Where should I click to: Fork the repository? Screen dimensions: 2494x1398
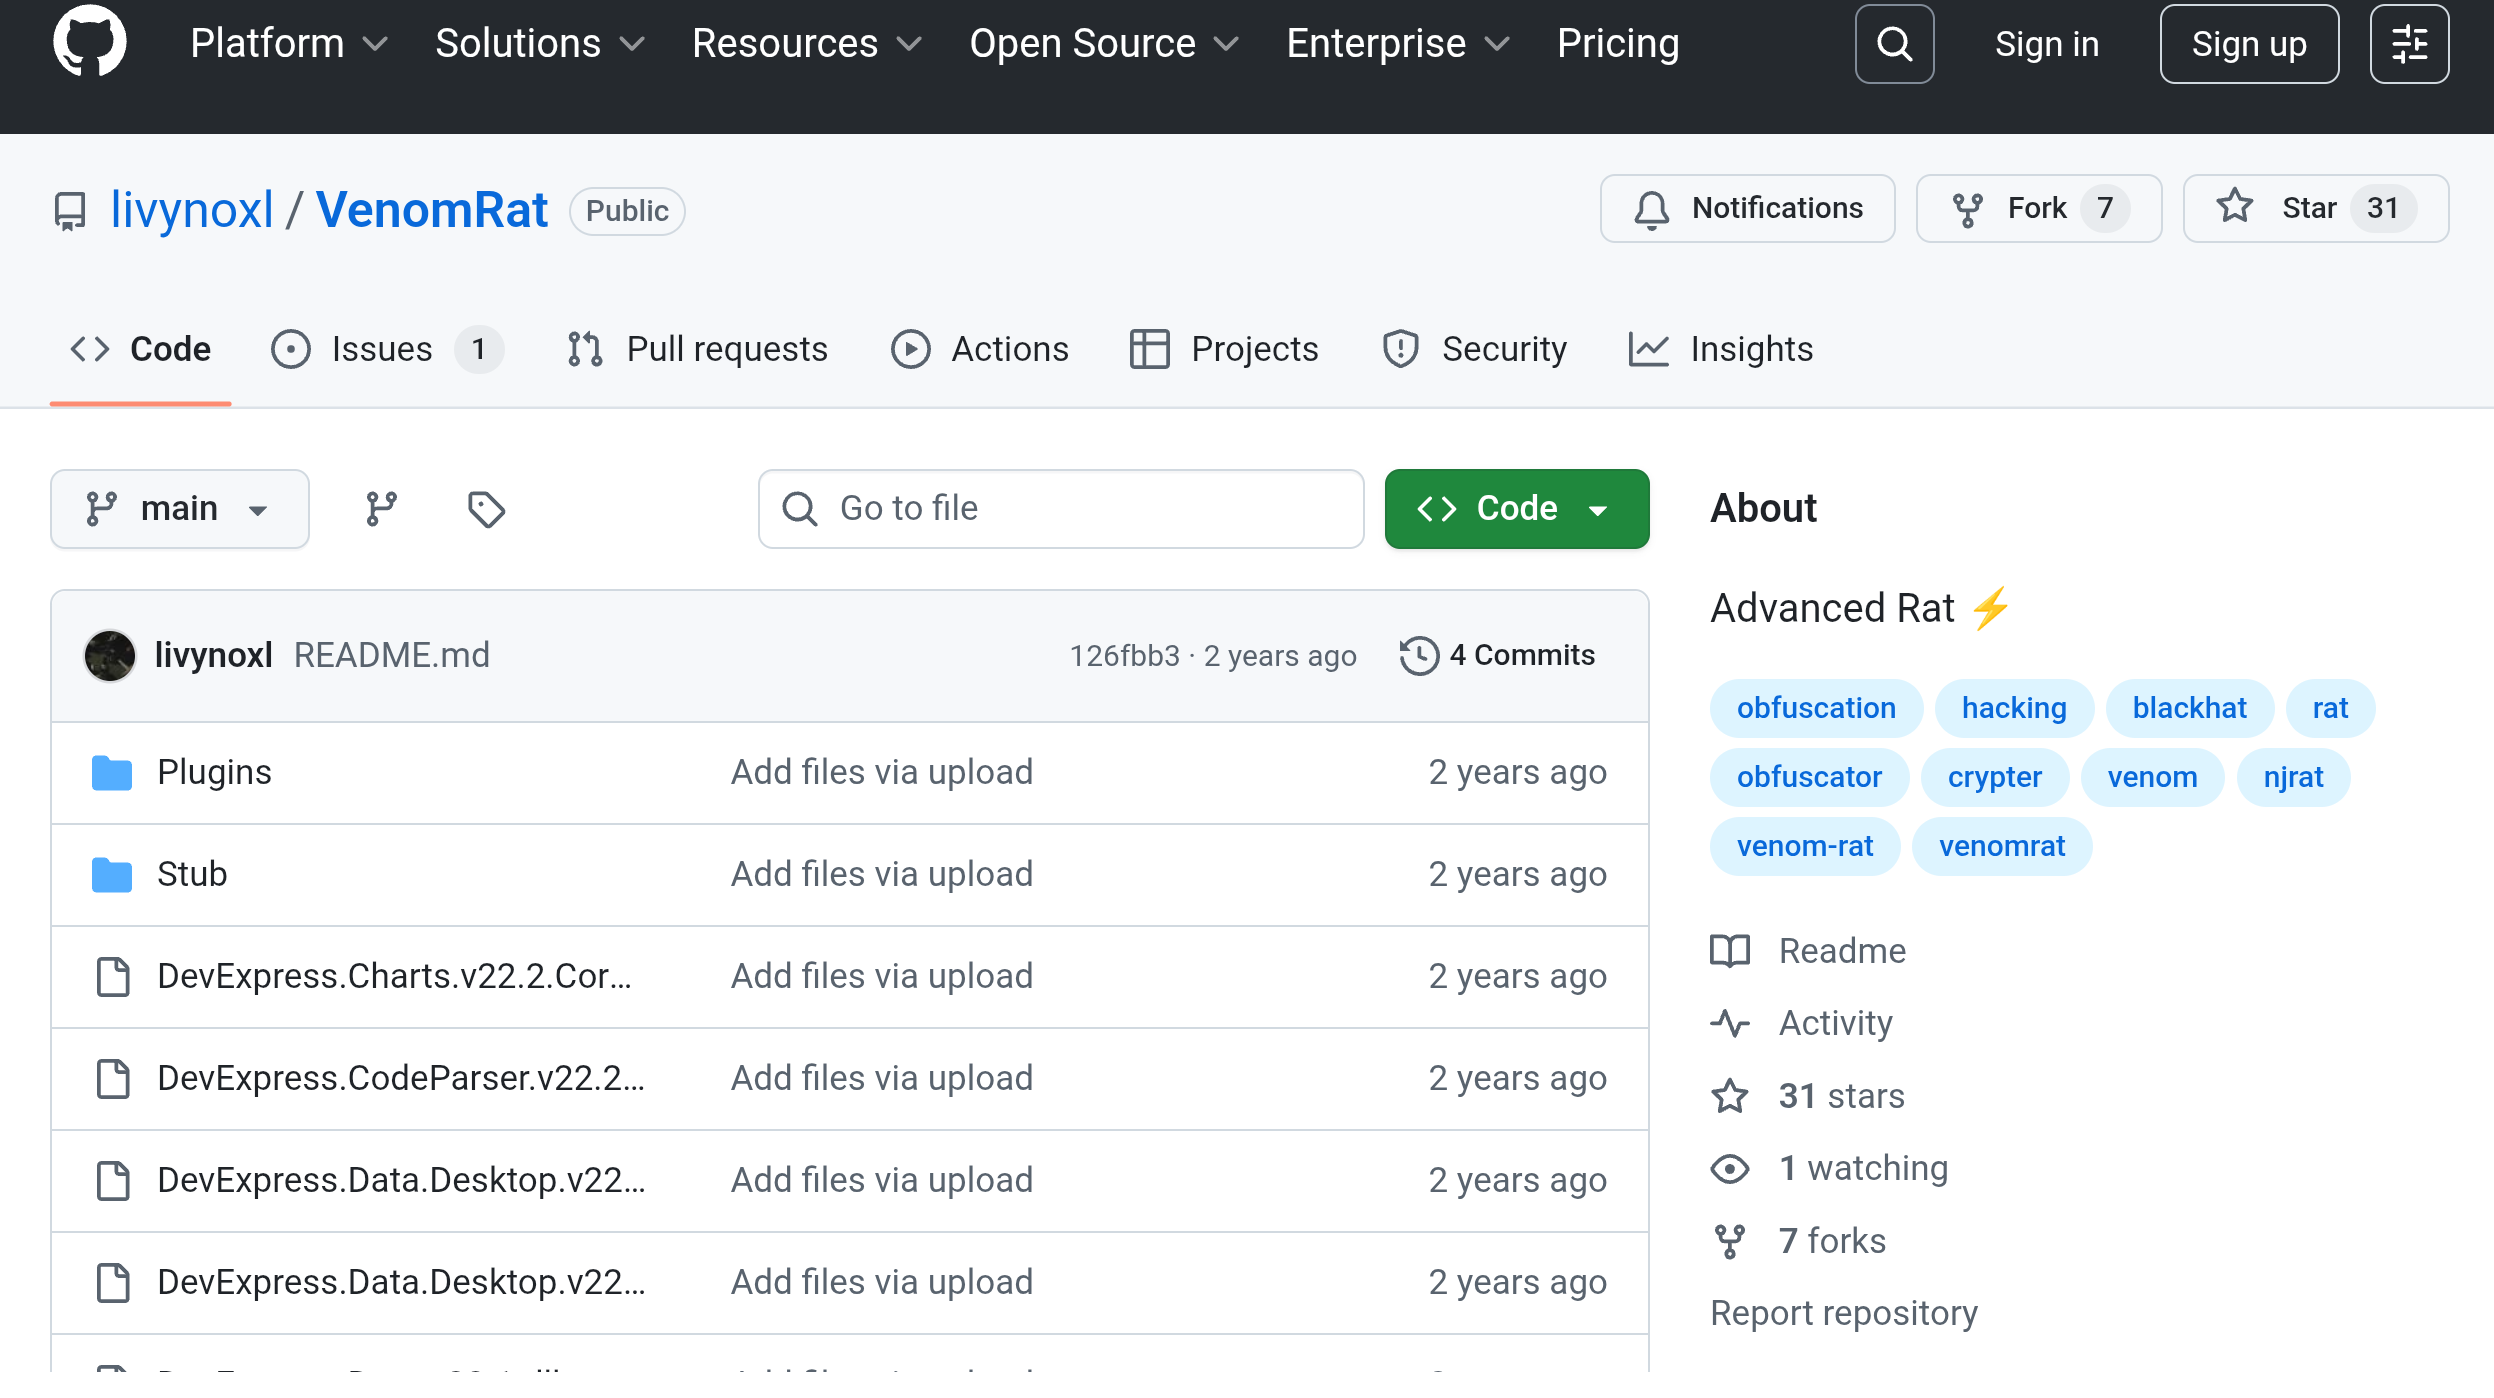click(2038, 208)
